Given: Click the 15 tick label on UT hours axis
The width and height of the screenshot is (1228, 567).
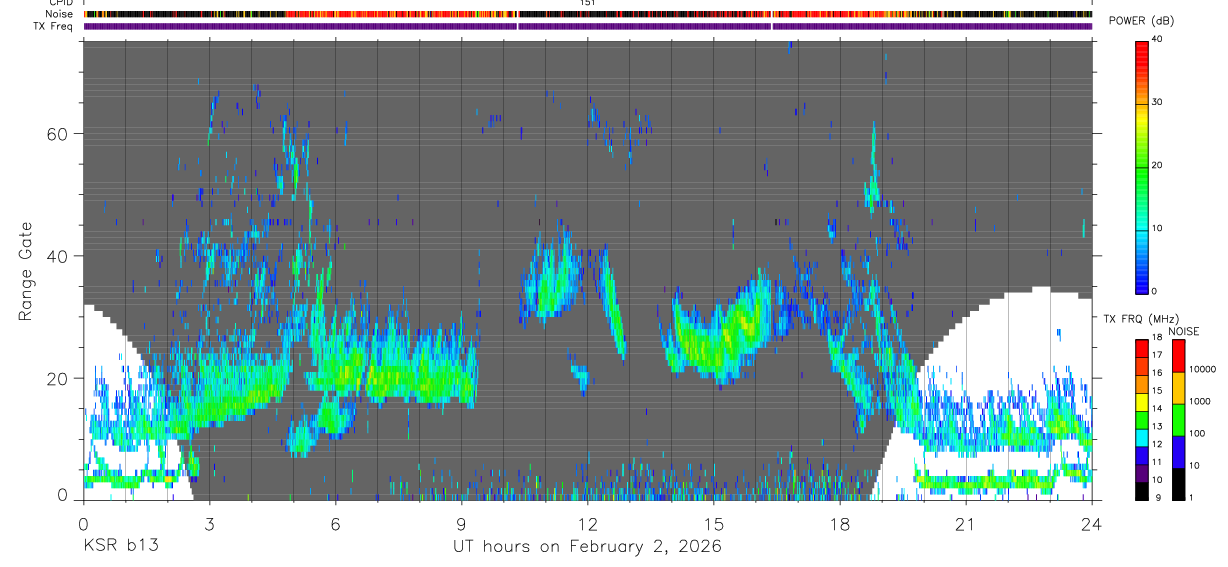Looking at the screenshot, I should coord(713,524).
